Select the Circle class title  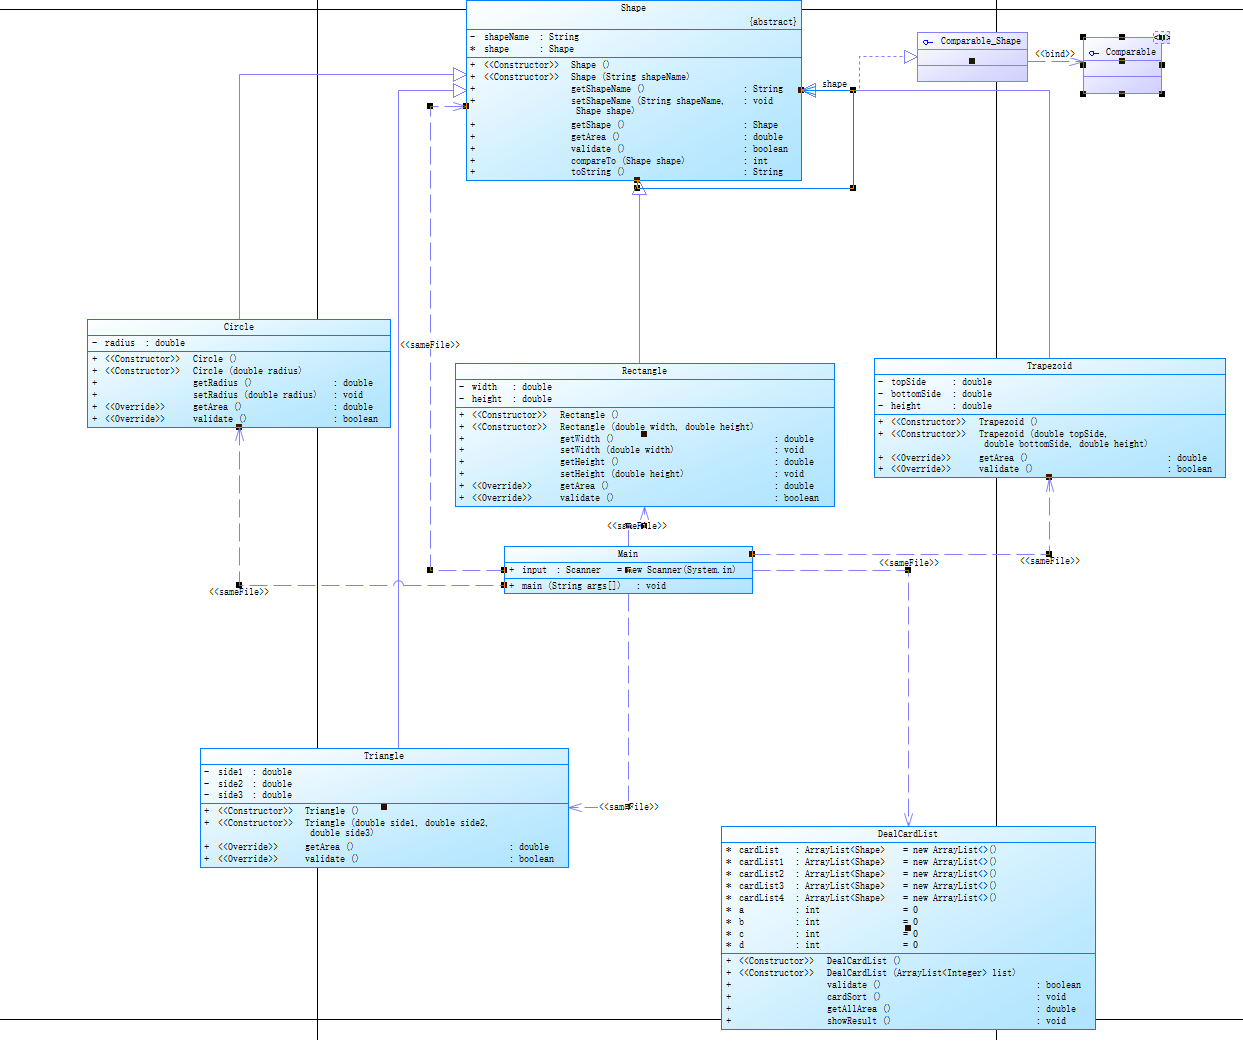point(239,327)
